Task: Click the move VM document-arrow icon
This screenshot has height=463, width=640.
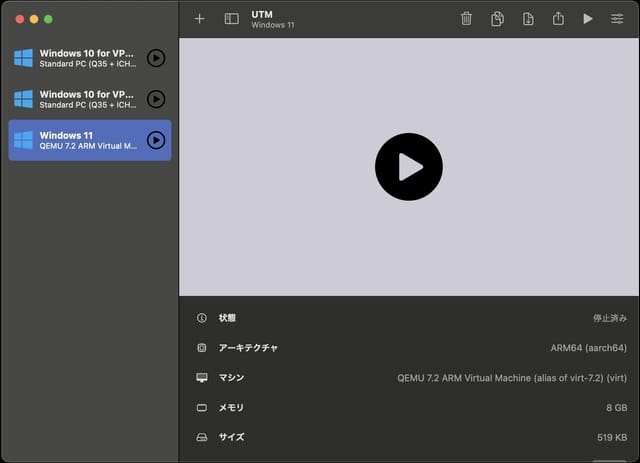Action: [x=527, y=19]
